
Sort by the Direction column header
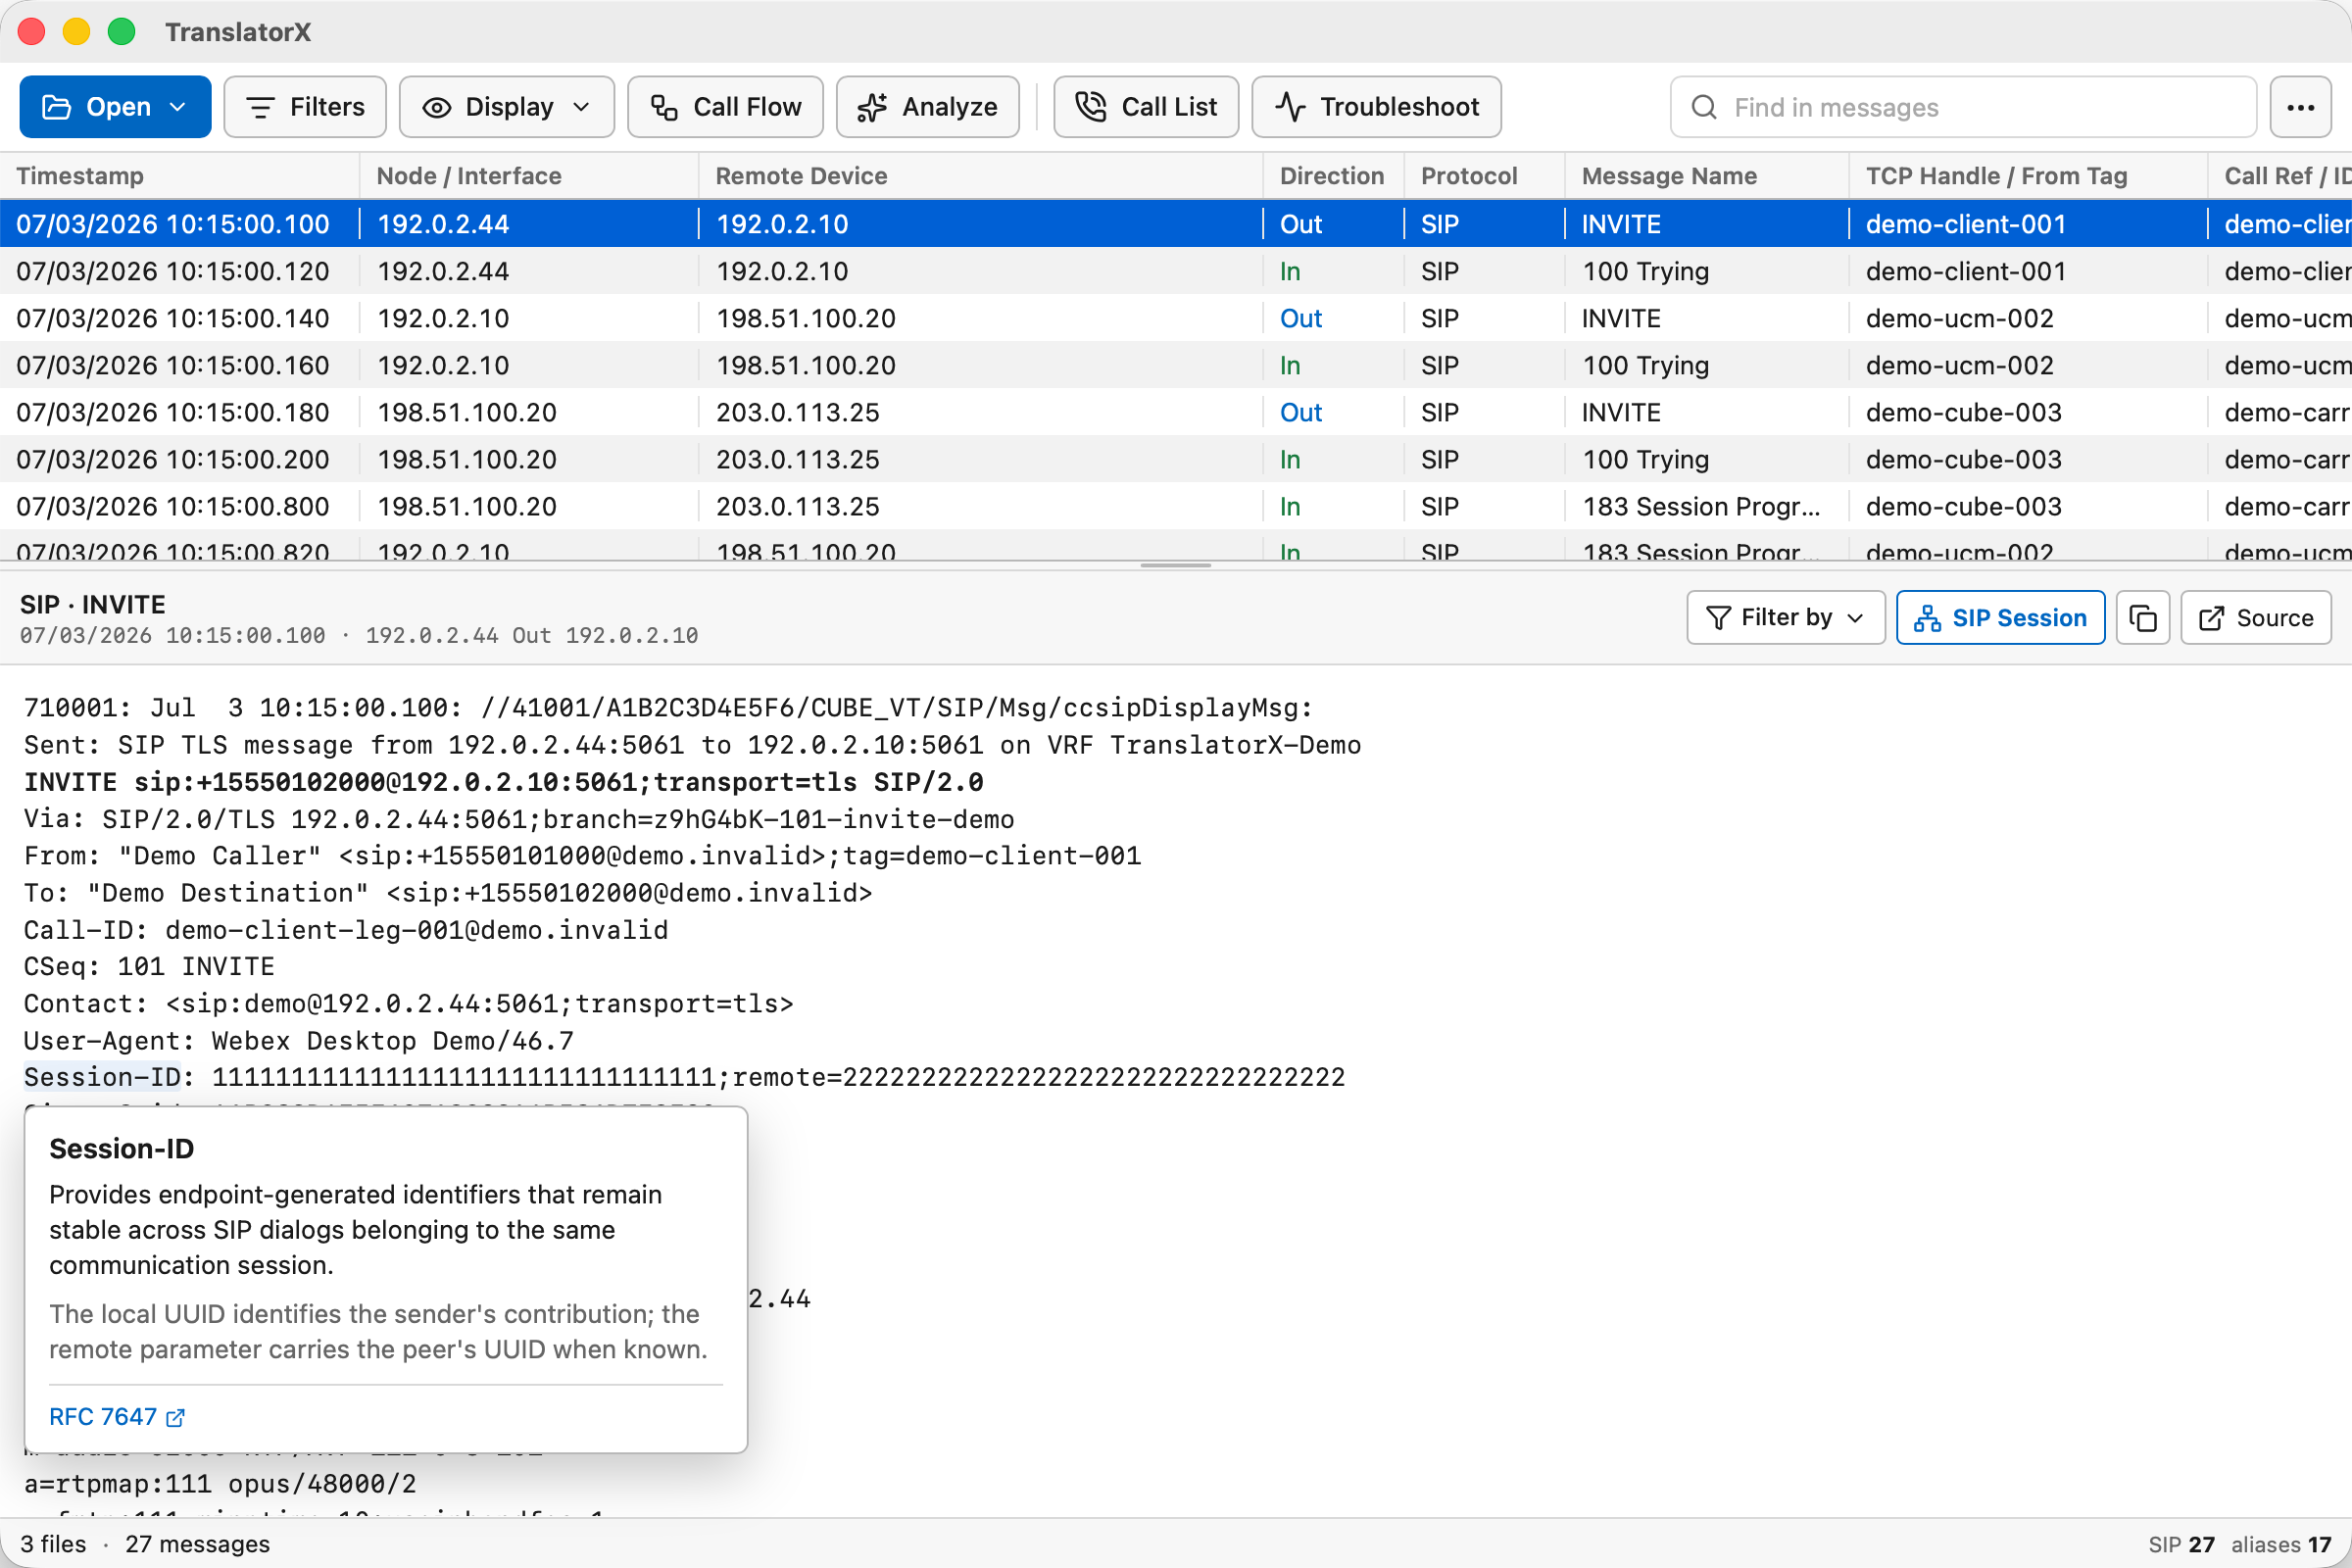click(1332, 176)
